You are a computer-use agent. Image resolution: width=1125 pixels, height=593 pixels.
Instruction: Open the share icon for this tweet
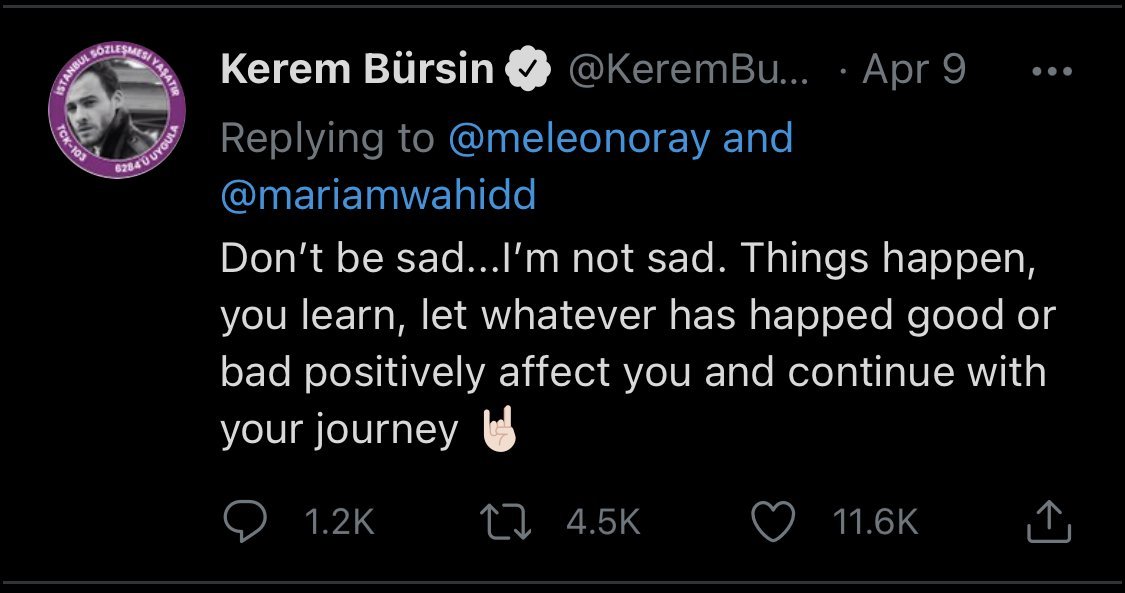1049,522
